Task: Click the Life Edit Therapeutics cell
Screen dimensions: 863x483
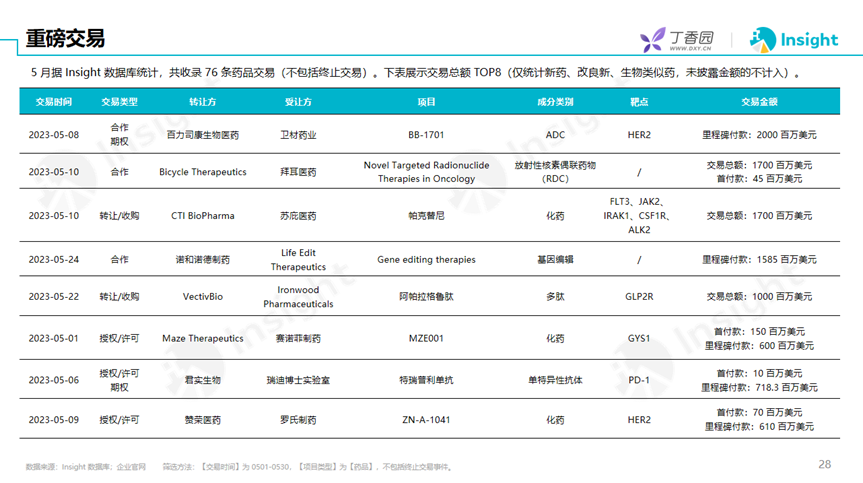Action: (x=298, y=260)
